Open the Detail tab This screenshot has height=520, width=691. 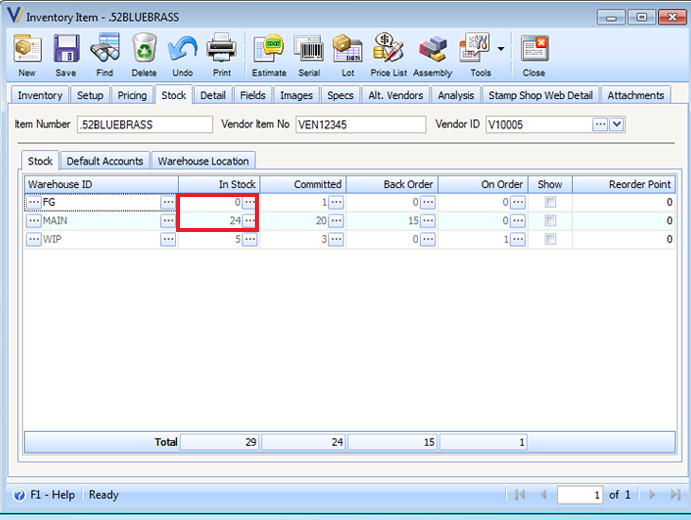[213, 95]
